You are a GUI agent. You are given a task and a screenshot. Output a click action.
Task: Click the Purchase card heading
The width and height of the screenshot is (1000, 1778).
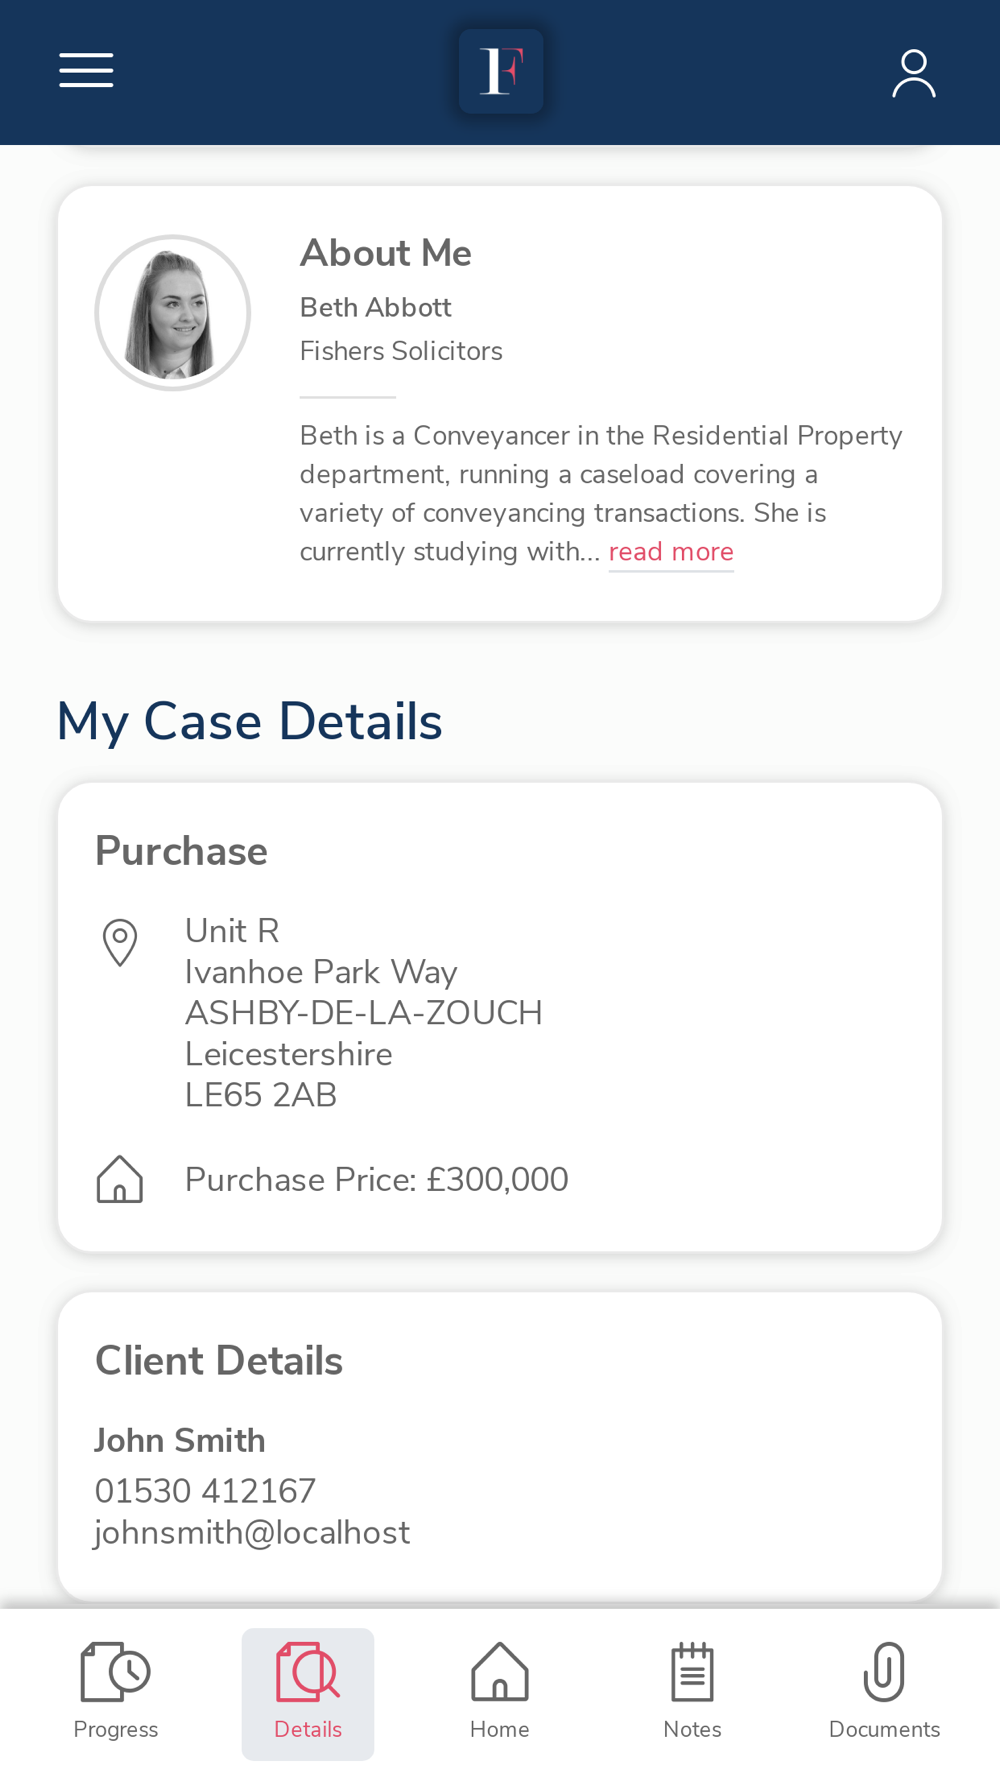(x=181, y=851)
